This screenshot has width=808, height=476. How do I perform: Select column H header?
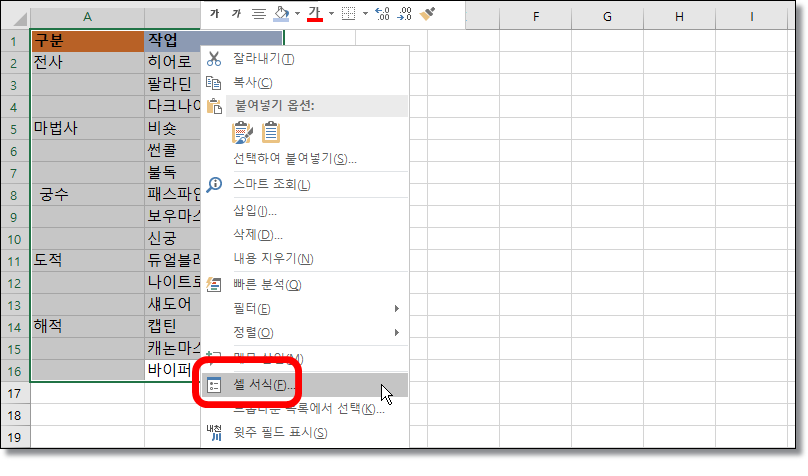[x=679, y=17]
